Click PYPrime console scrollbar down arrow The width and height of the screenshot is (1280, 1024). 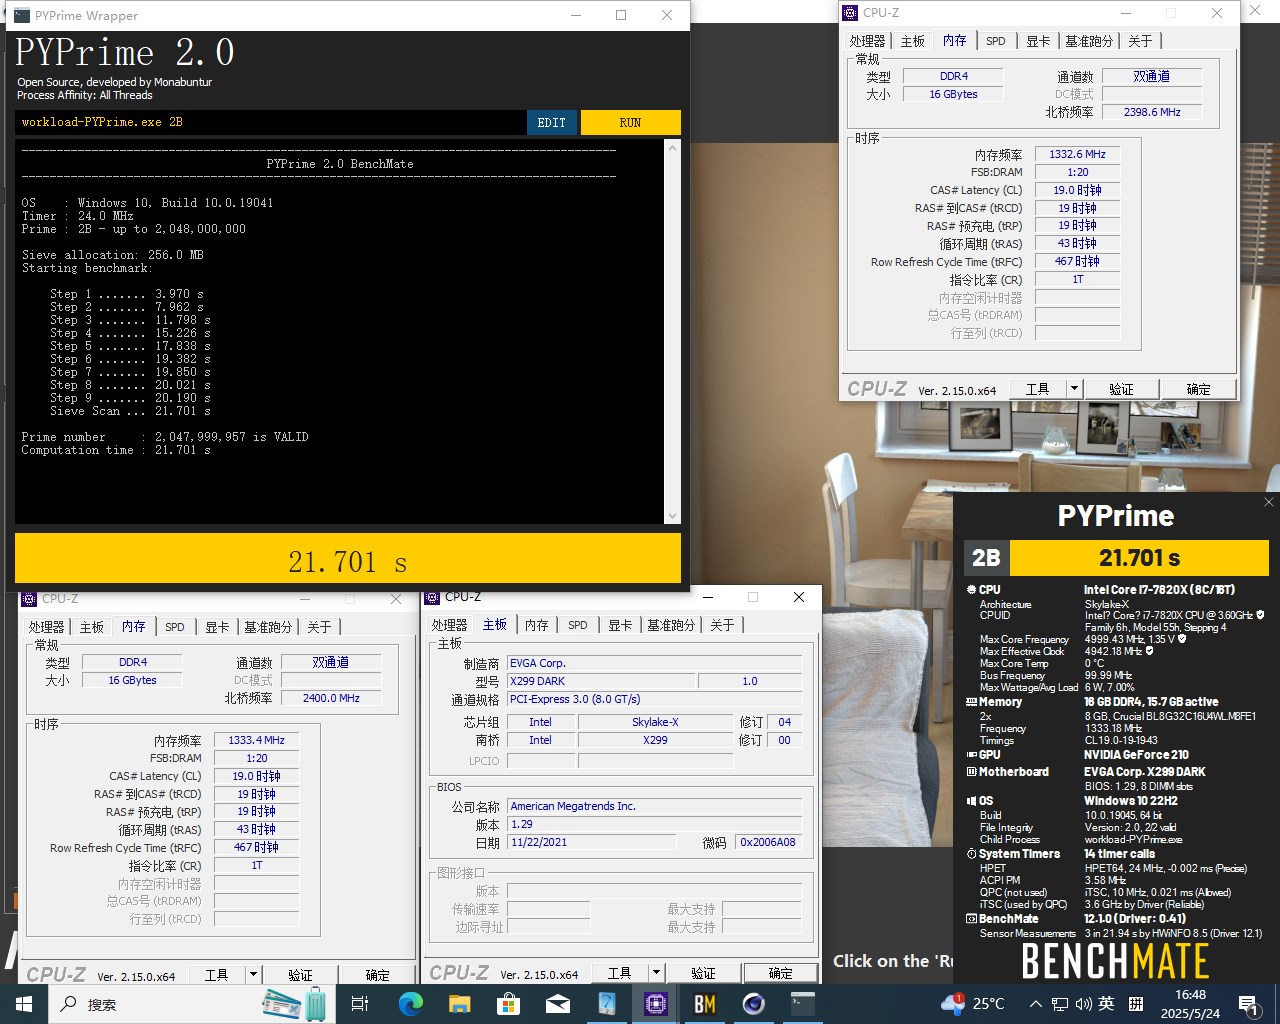(672, 516)
